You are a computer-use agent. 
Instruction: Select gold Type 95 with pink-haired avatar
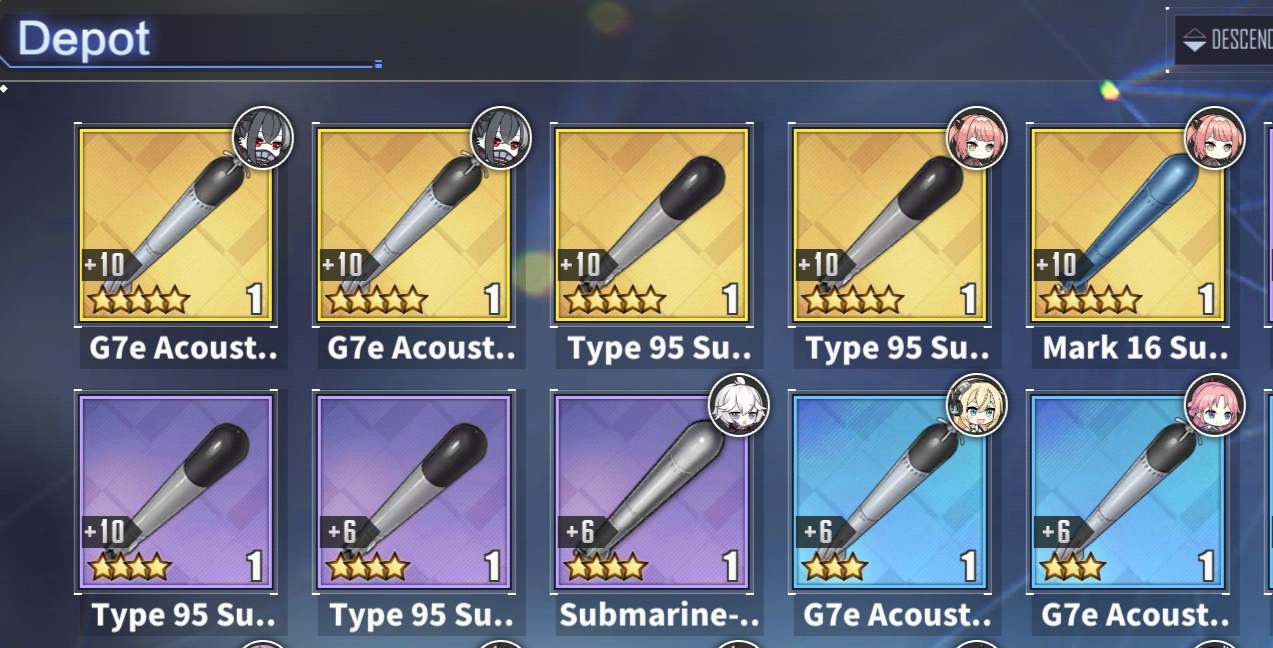(x=890, y=225)
